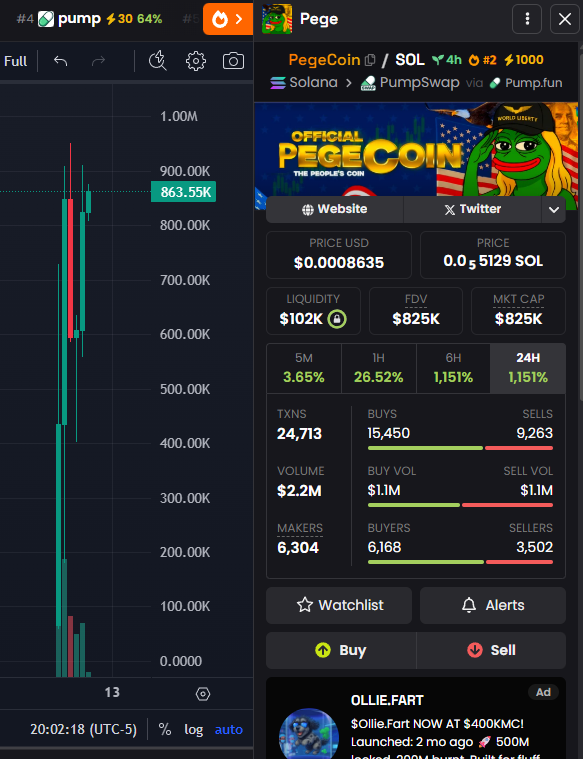Click the MKT CAP $825K box
Screen dimensions: 583x759
tap(518, 311)
